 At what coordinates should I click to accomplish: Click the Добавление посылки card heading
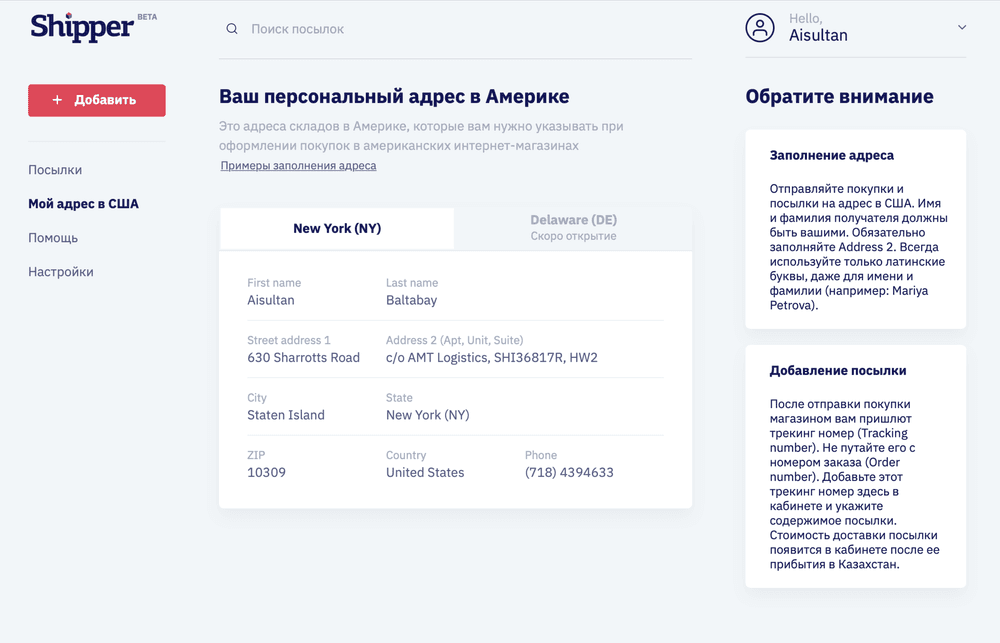(x=838, y=371)
